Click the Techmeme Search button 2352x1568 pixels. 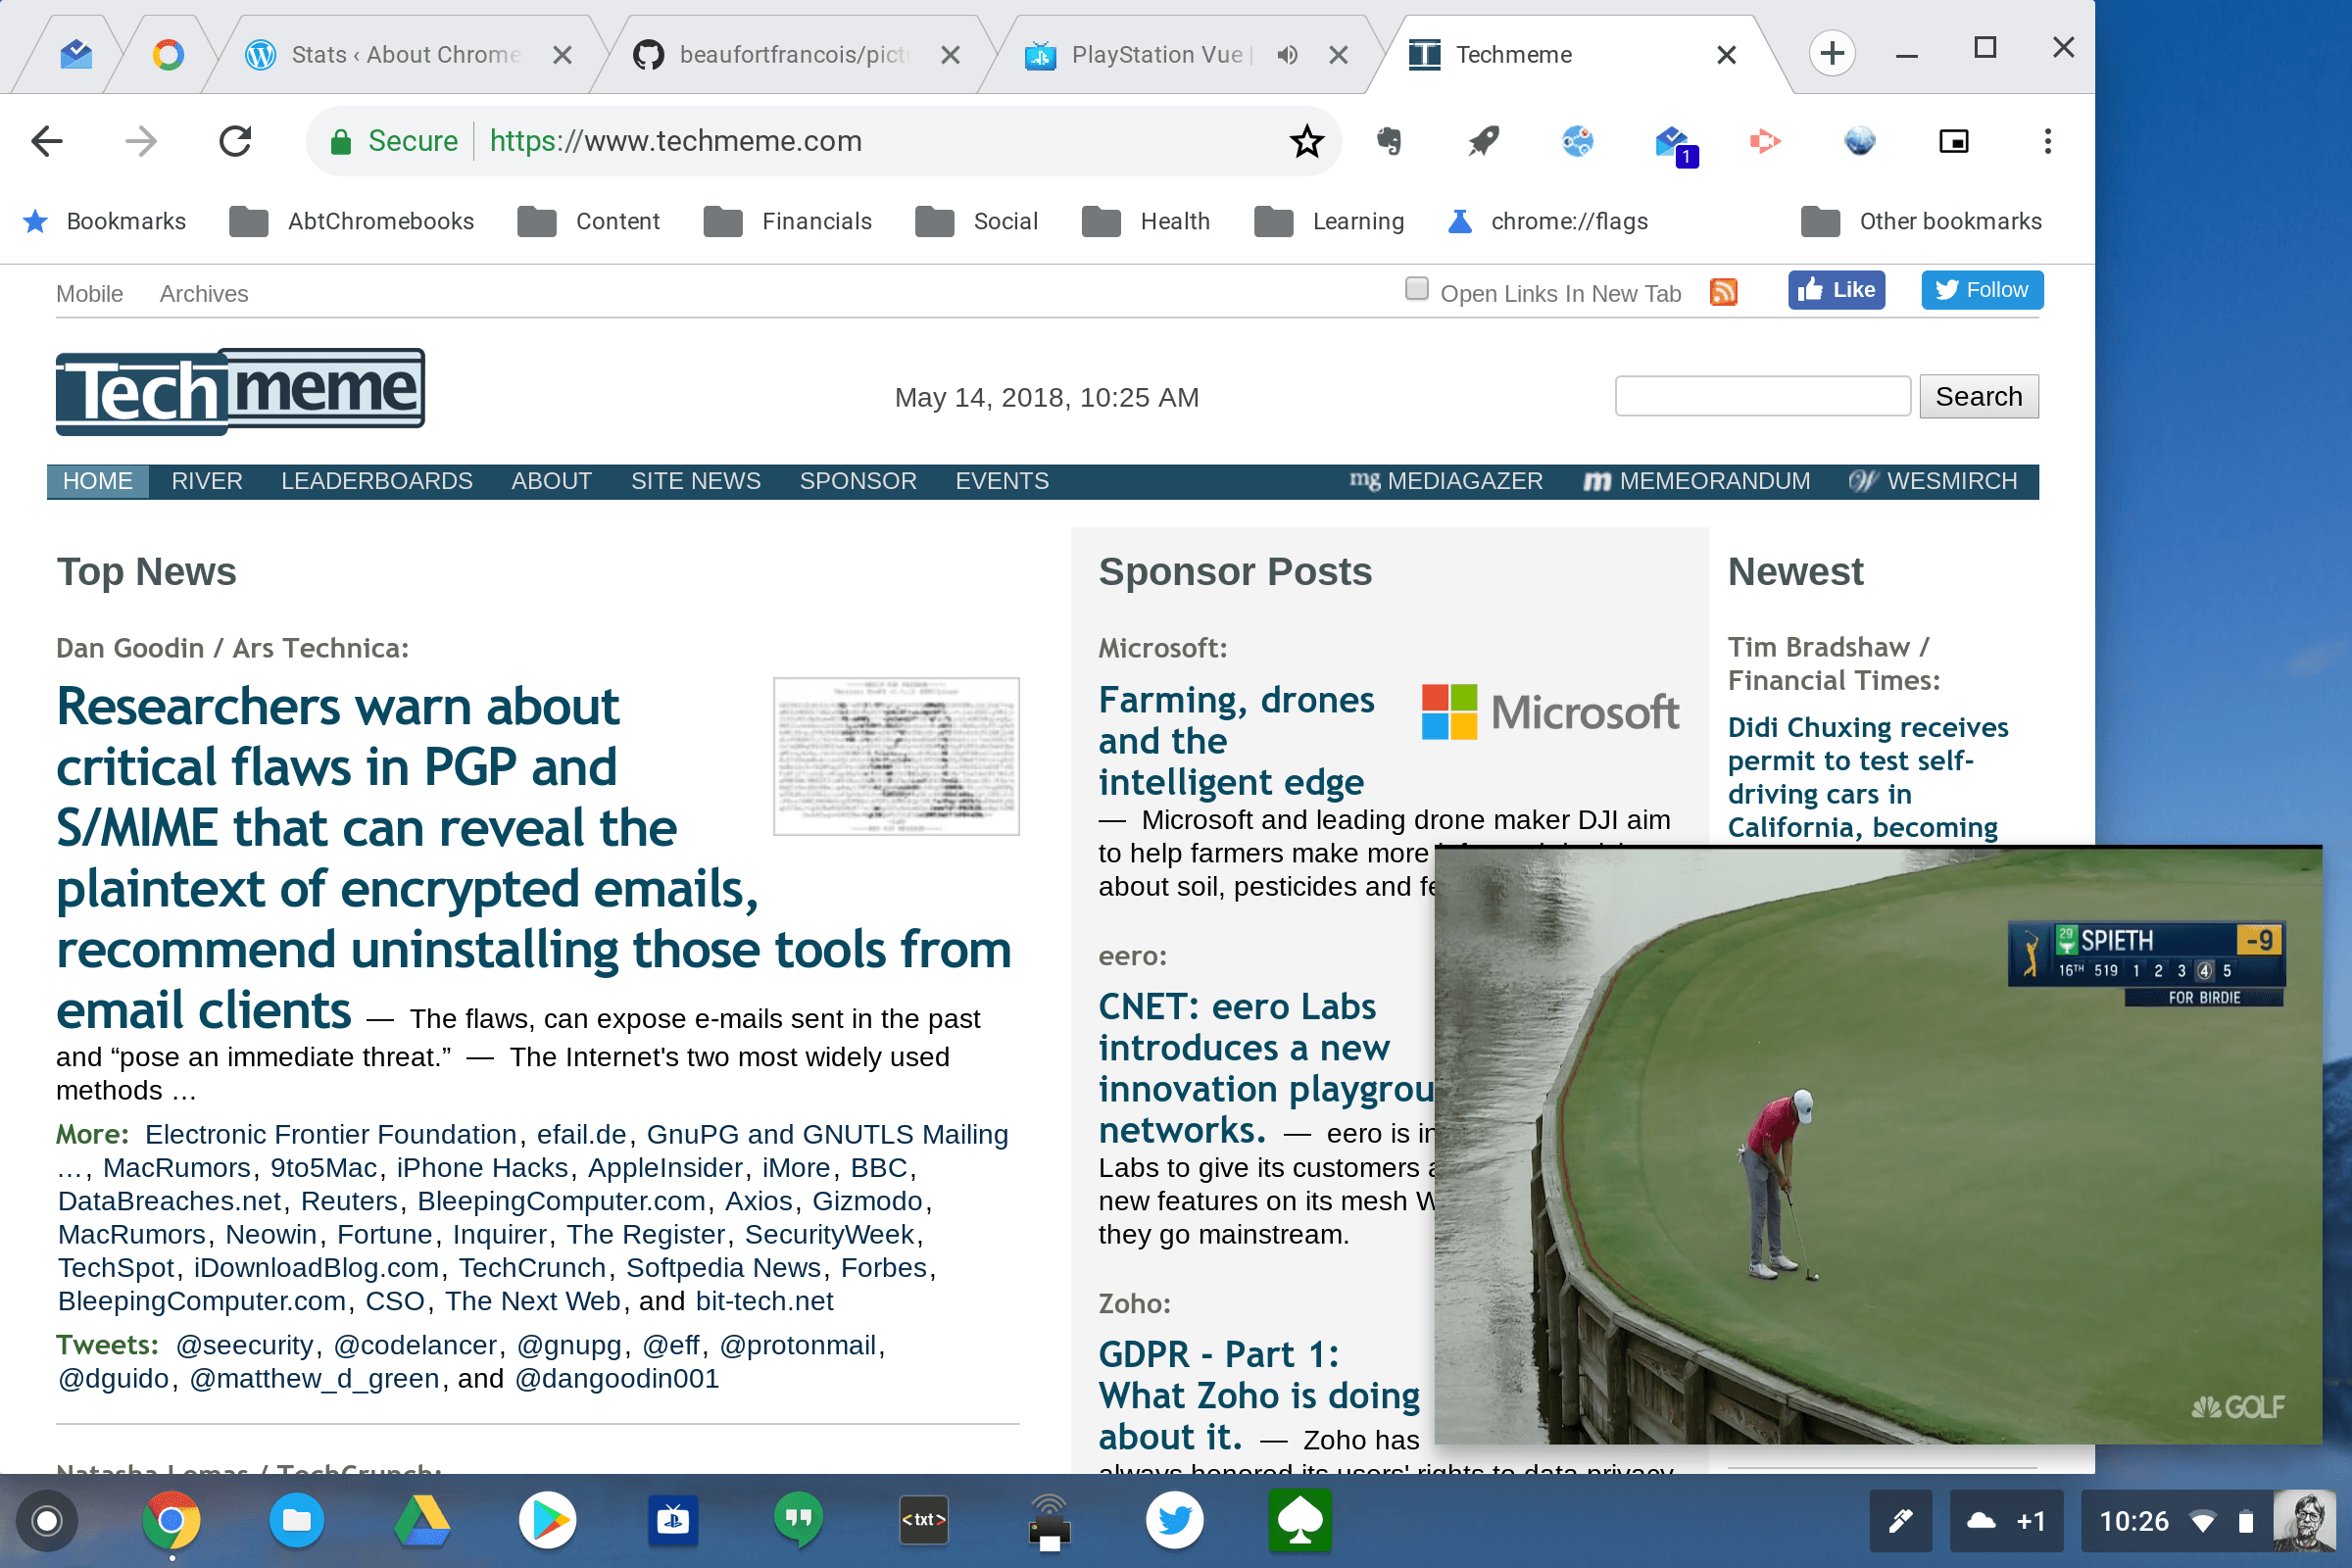click(1980, 396)
